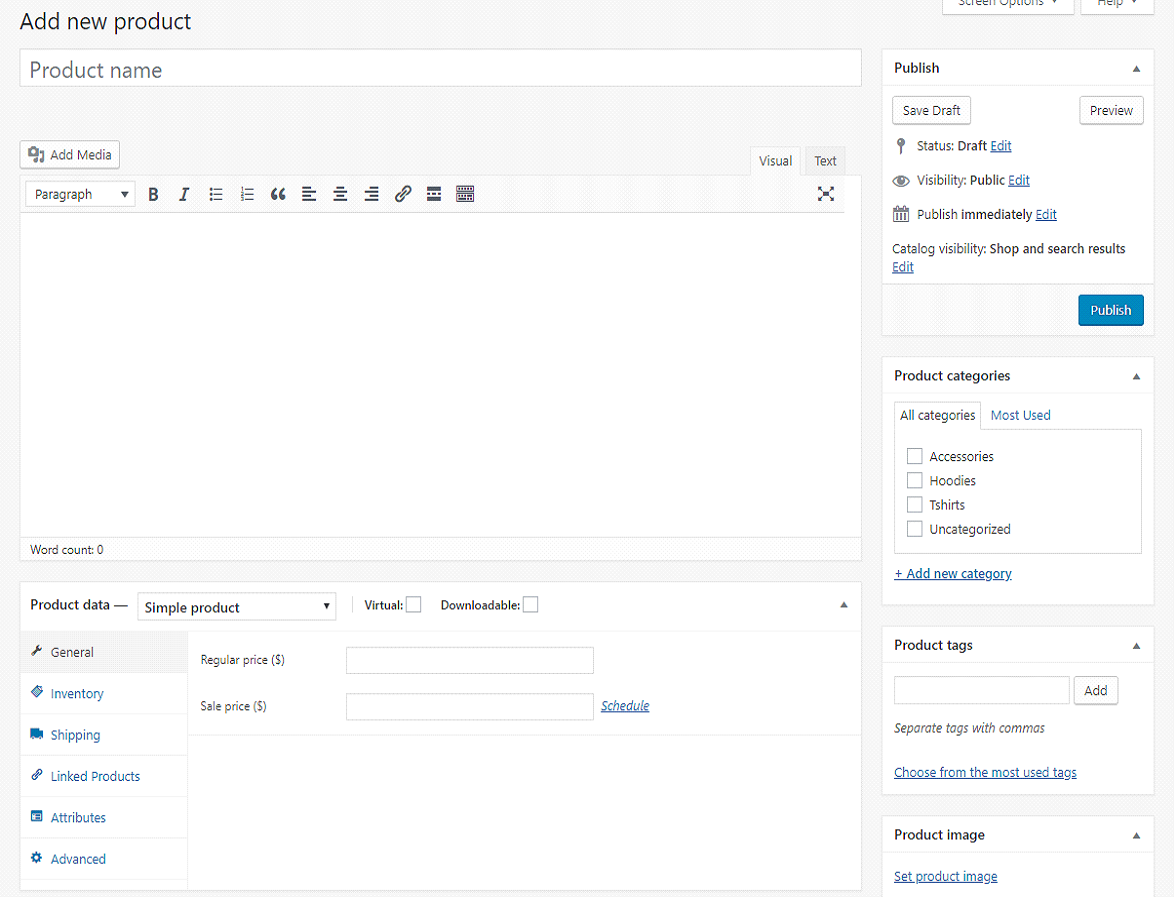Image resolution: width=1176 pixels, height=899 pixels.
Task: Edit the Draft status
Action: (1000, 146)
